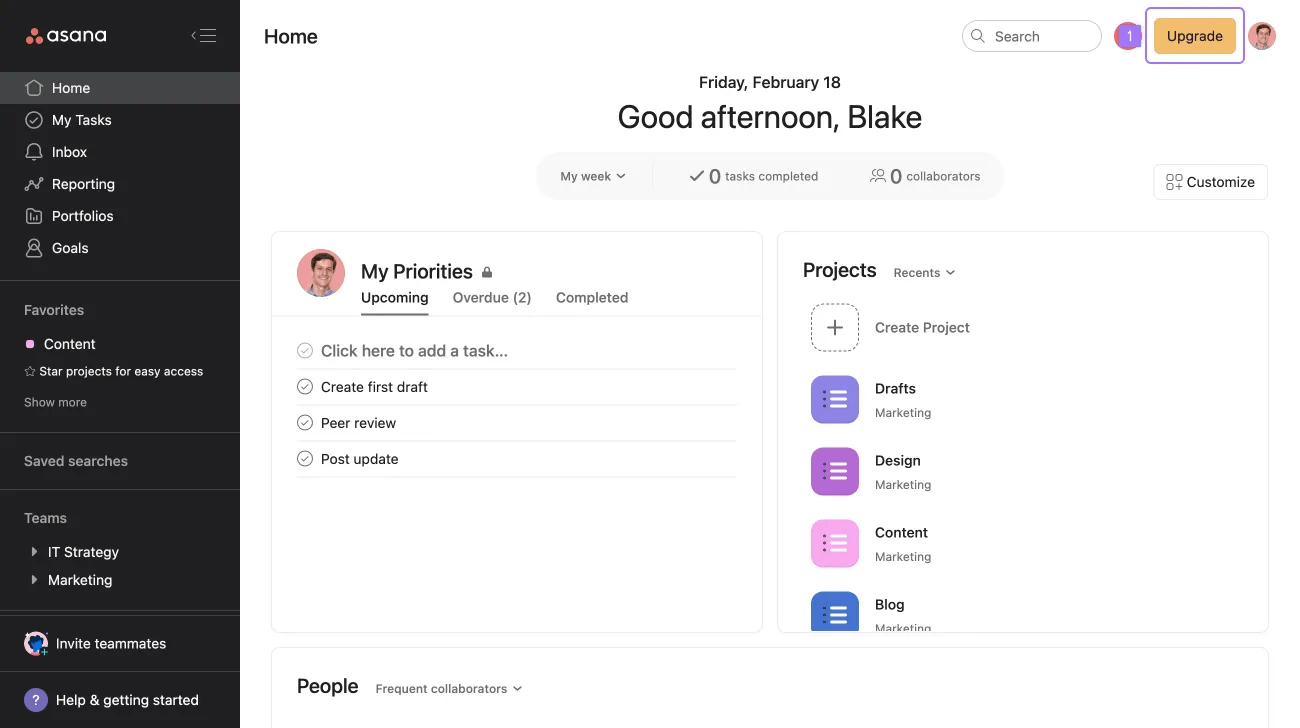Click the Upgrade button
Viewport: 1300px width, 728px height.
click(x=1194, y=36)
